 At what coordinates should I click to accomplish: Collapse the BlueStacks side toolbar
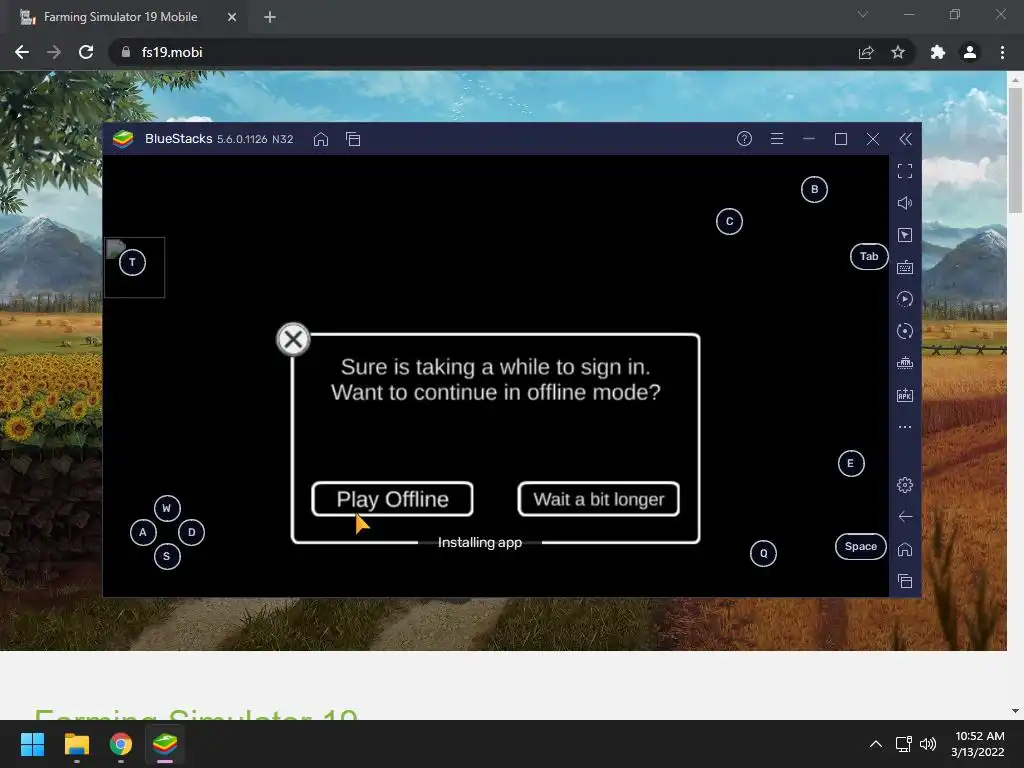click(x=905, y=138)
